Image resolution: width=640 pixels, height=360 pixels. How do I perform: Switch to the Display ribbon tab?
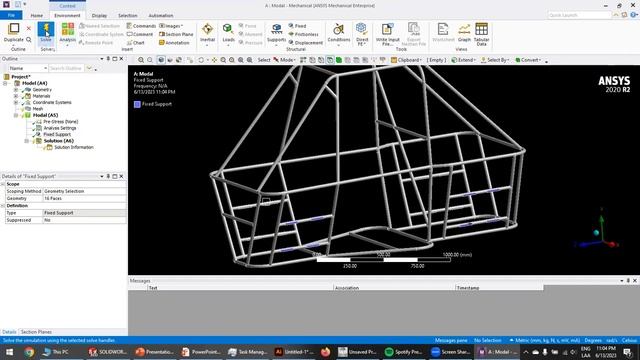pyautogui.click(x=99, y=16)
